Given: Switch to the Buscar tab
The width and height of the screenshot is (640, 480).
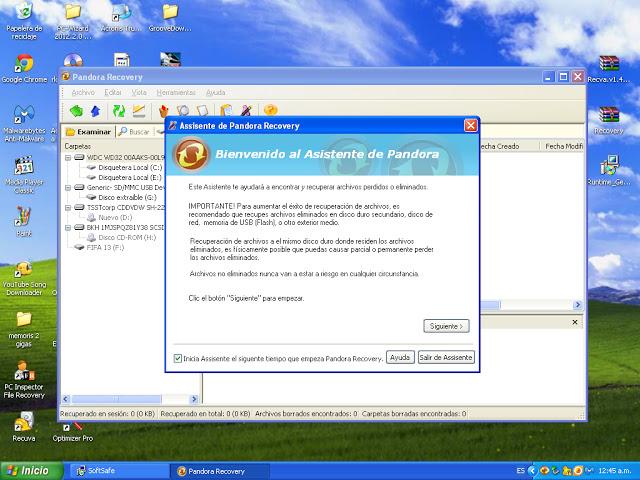Looking at the screenshot, I should [134, 131].
